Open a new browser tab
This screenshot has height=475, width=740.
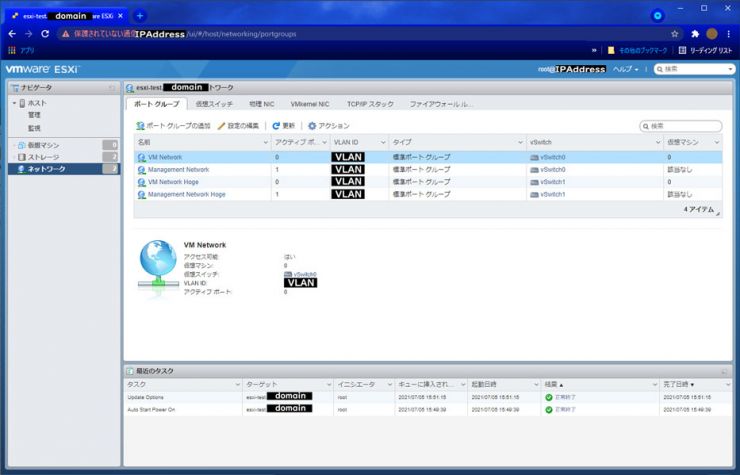(140, 16)
